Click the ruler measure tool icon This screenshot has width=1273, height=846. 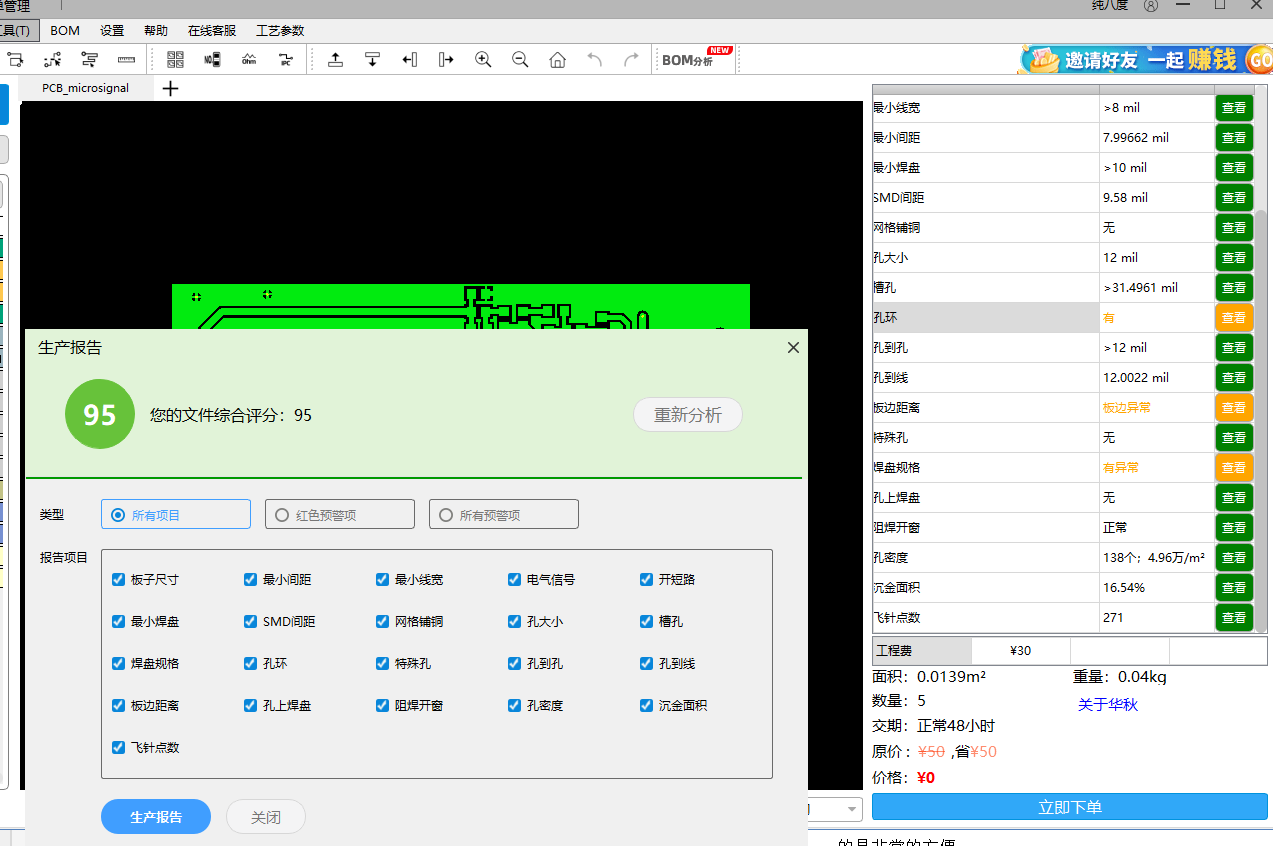coord(126,60)
